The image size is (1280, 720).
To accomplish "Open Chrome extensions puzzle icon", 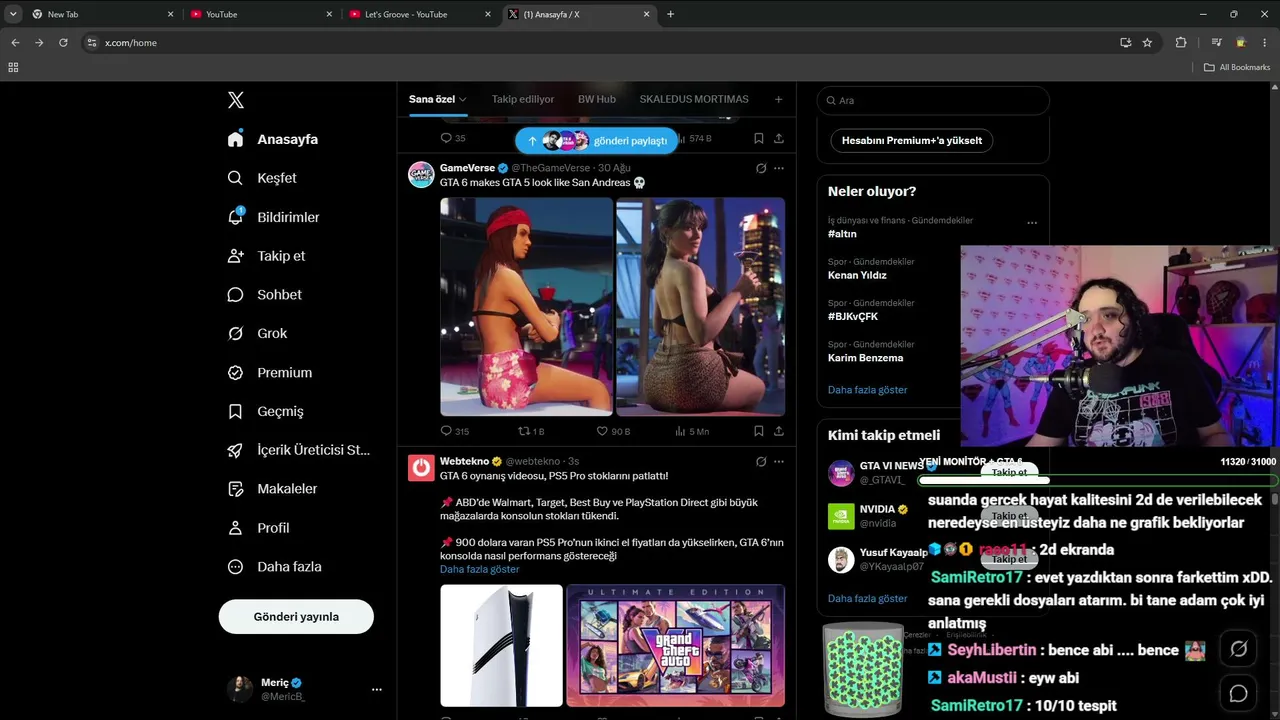I will 1181,43.
